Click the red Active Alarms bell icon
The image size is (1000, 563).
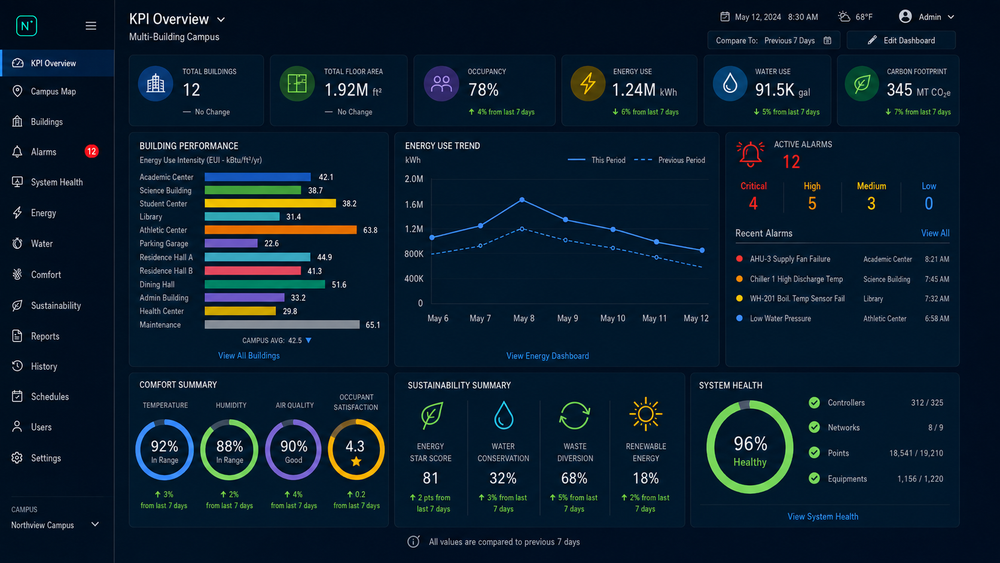(750, 154)
